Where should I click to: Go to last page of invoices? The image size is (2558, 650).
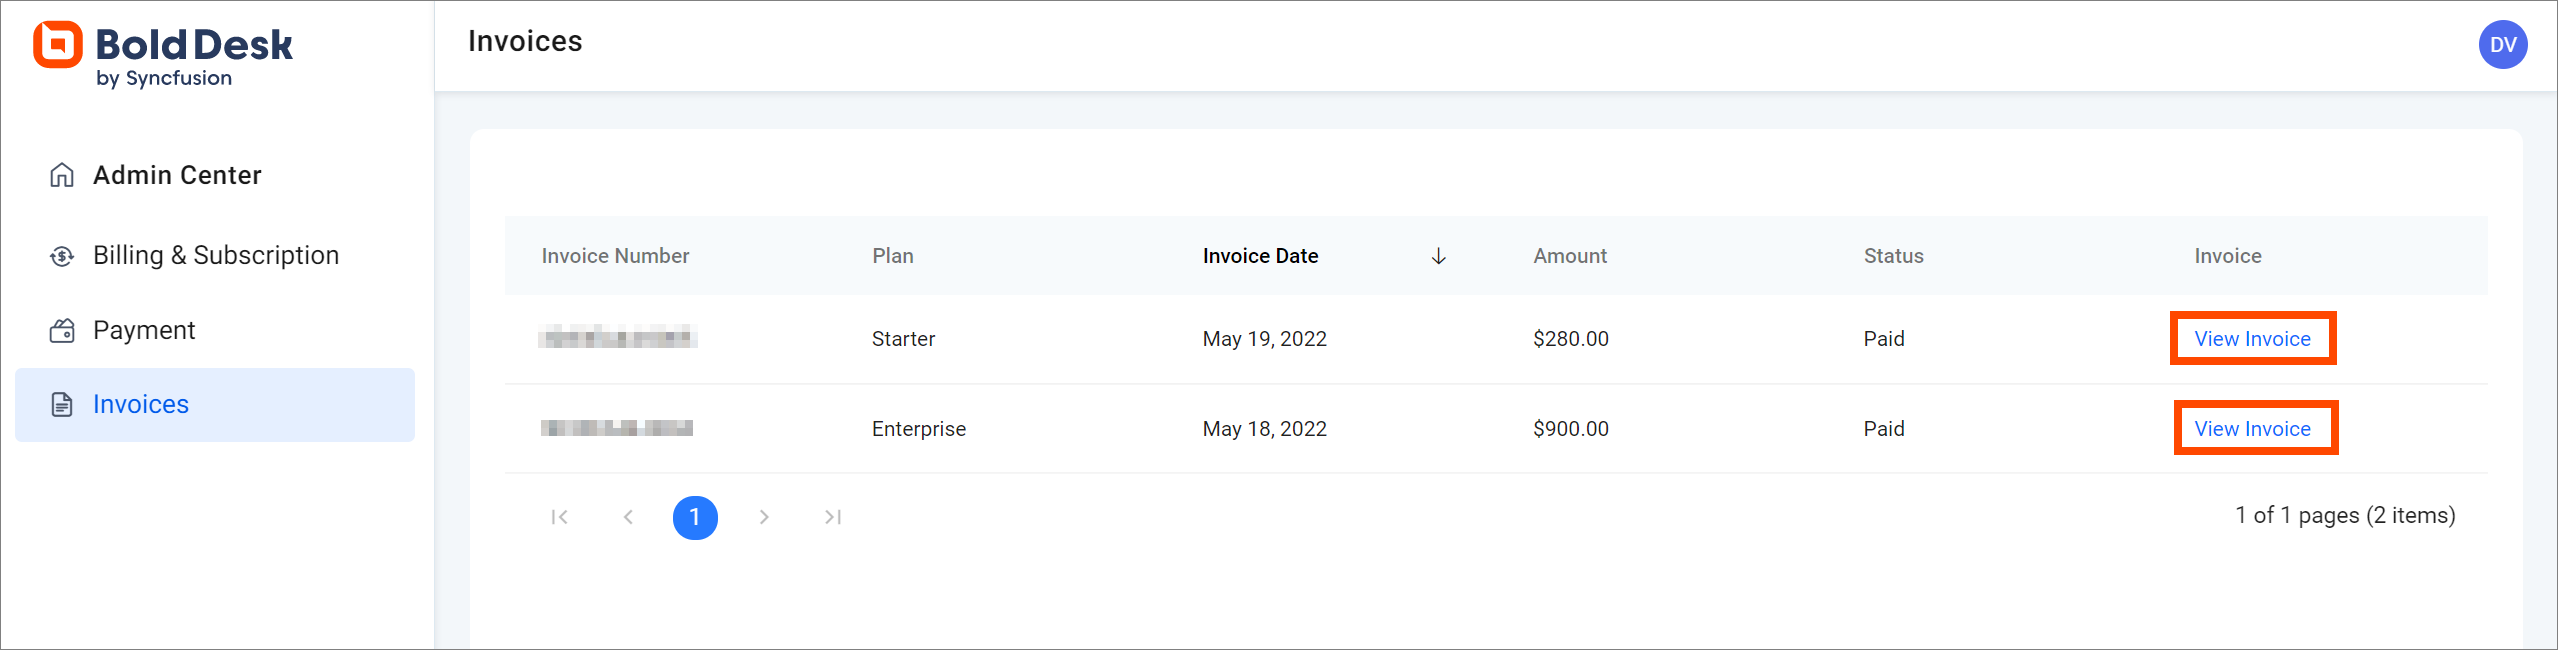(832, 517)
